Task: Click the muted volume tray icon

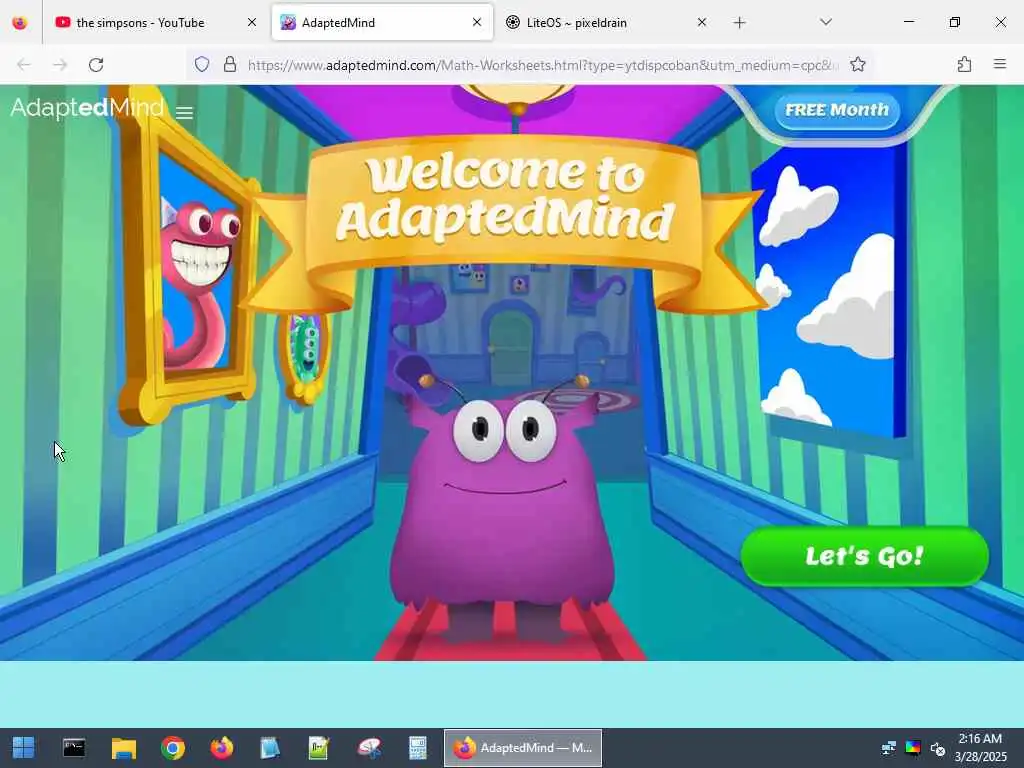Action: pyautogui.click(x=938, y=748)
